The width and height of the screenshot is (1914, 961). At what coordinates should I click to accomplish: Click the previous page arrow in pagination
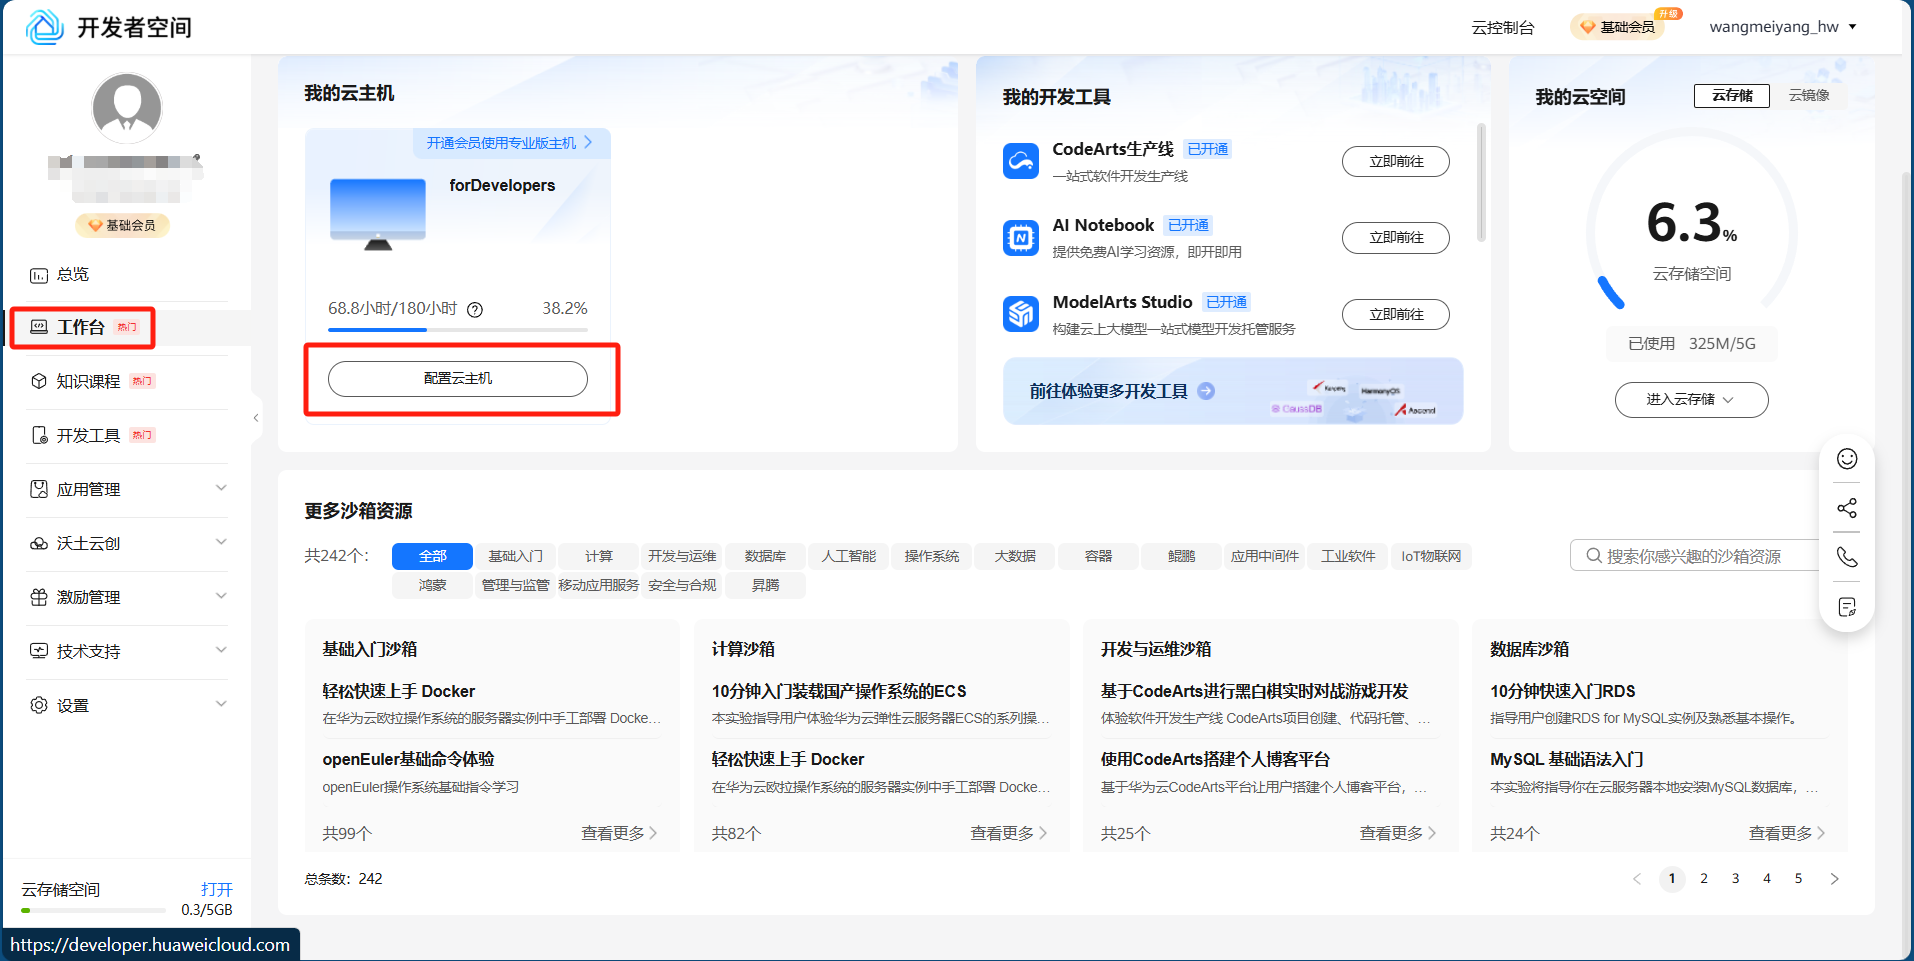[x=1637, y=879]
